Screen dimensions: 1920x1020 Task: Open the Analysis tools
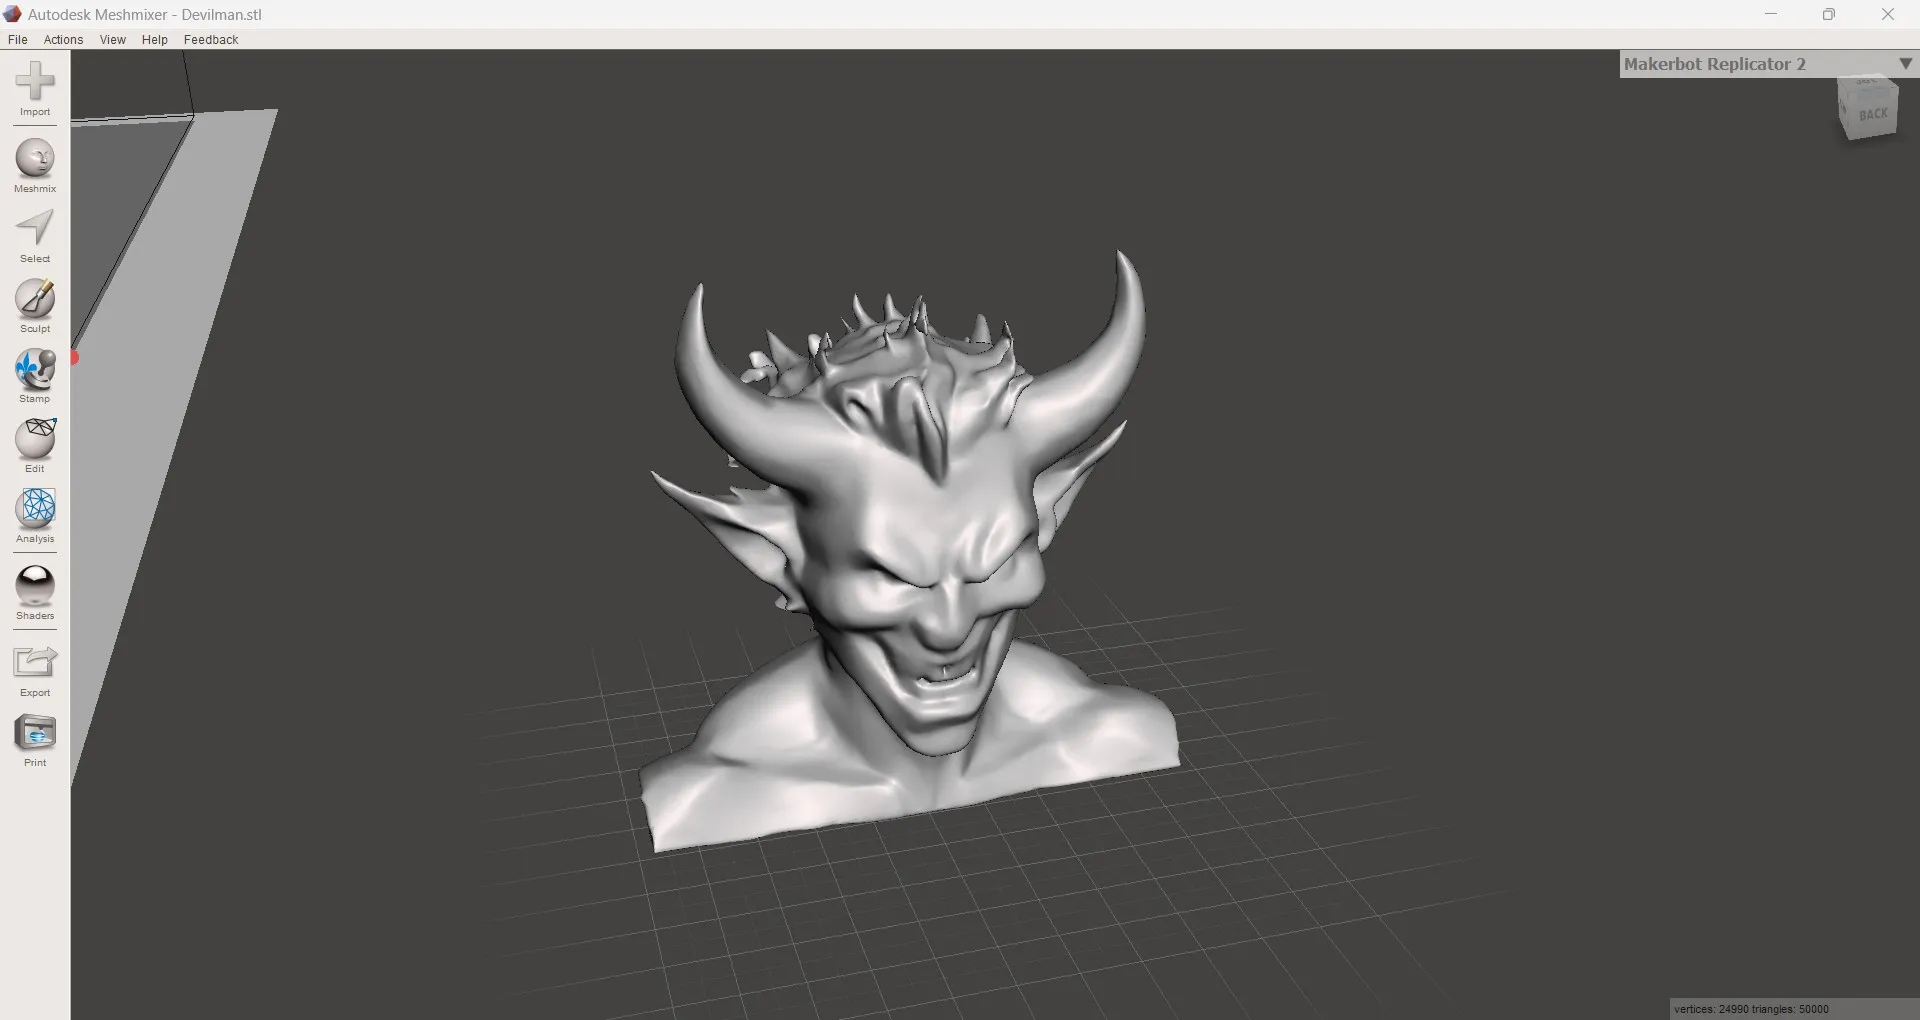click(35, 516)
